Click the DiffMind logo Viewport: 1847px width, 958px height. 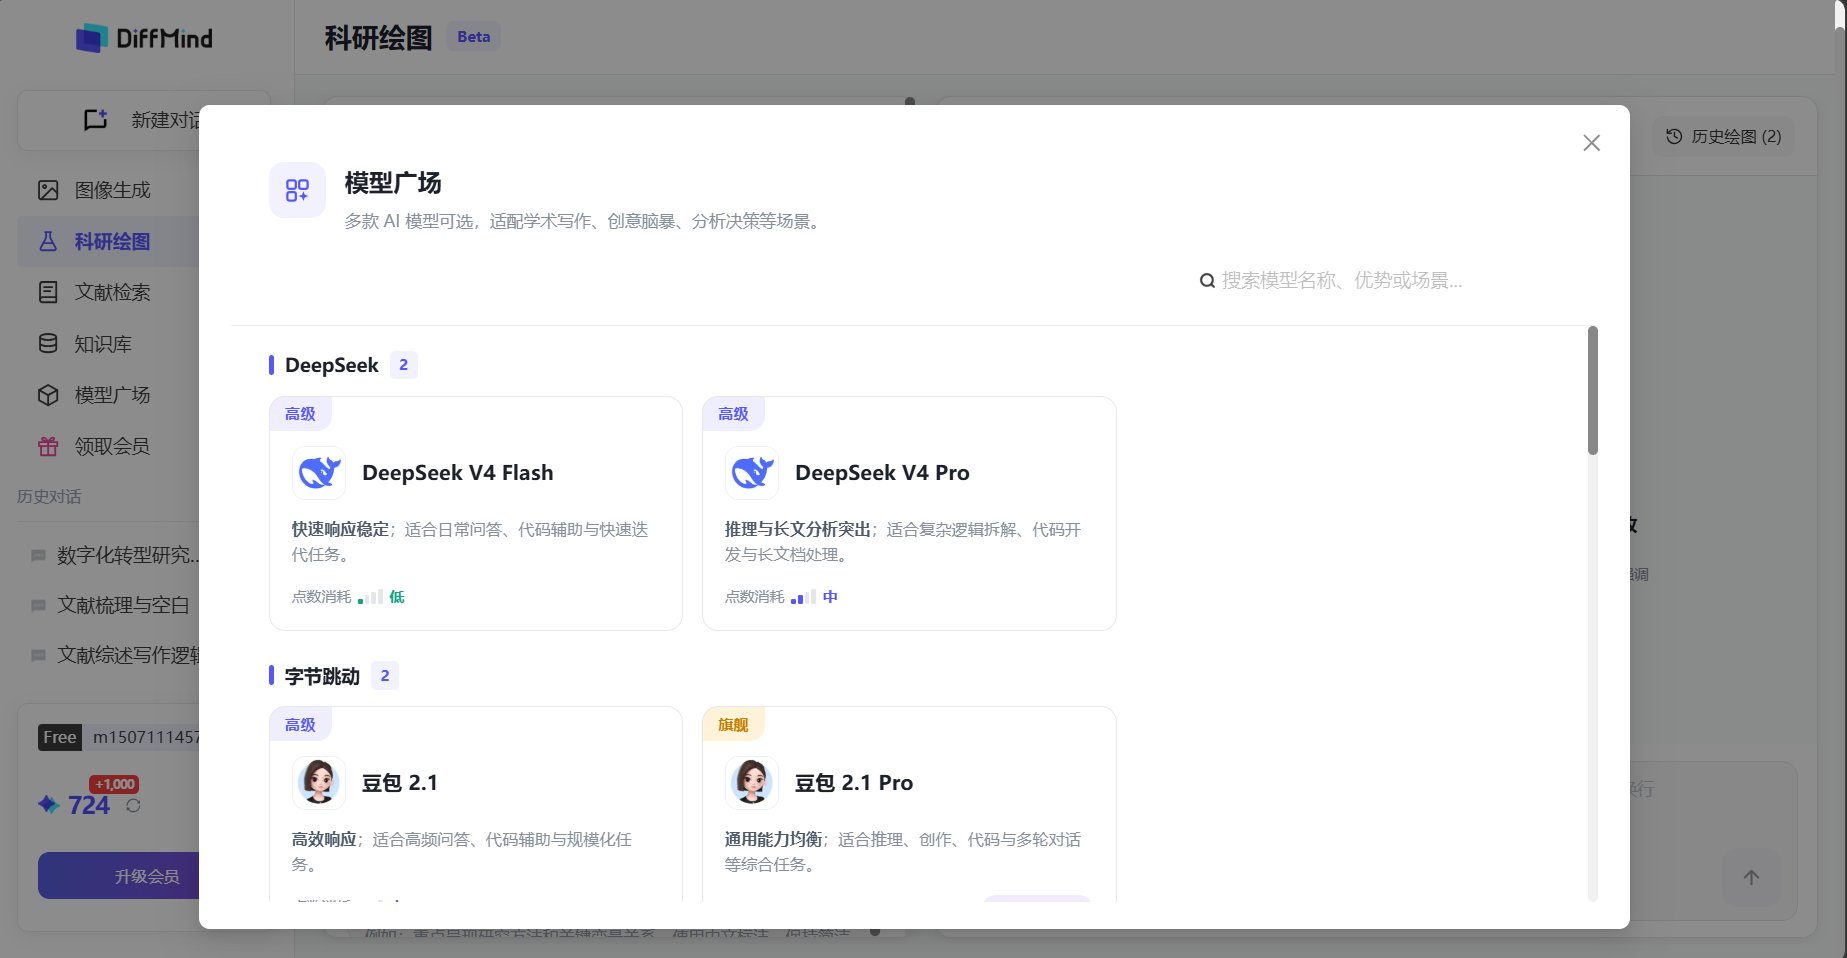pyautogui.click(x=145, y=39)
